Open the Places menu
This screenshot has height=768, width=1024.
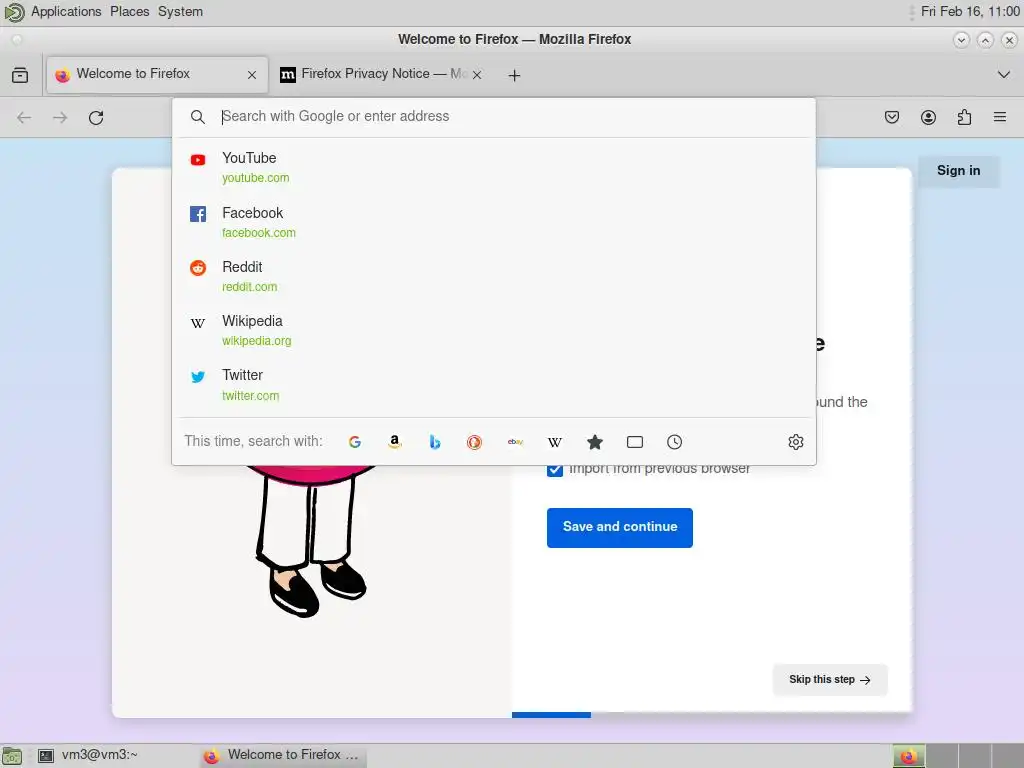tap(129, 12)
